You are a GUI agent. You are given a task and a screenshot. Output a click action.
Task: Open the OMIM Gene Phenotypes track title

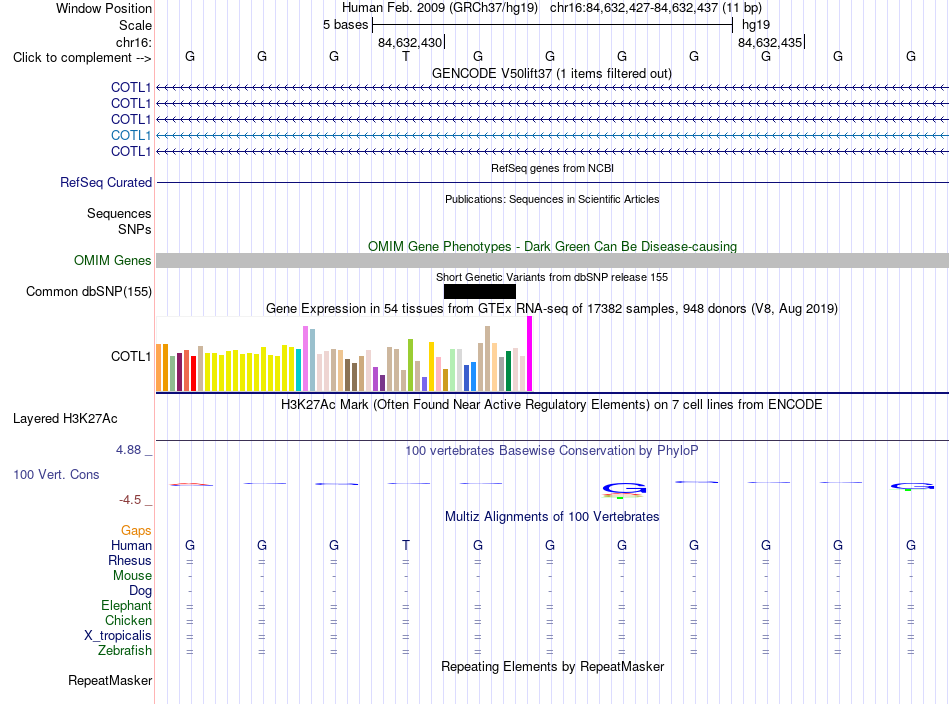click(x=553, y=247)
